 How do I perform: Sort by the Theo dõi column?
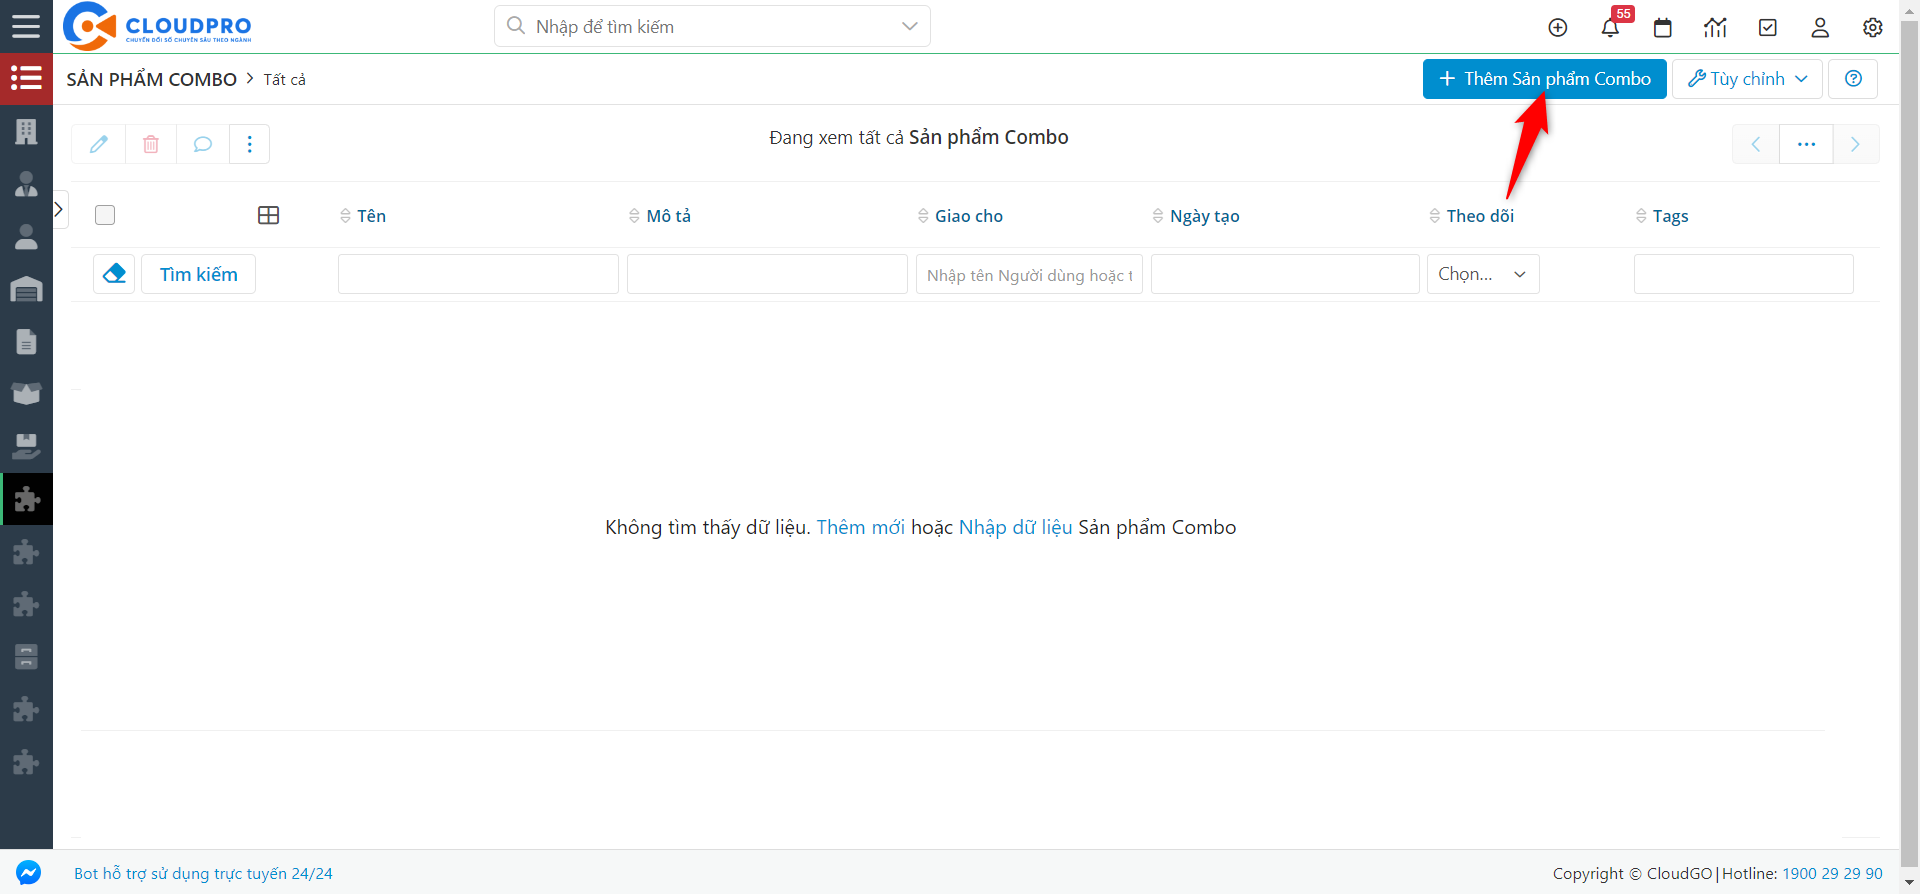pyautogui.click(x=1471, y=216)
